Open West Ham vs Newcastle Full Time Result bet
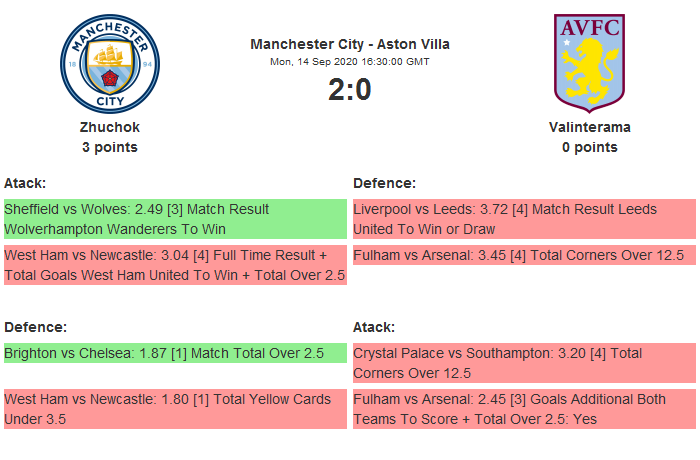700x460 pixels. tap(175, 265)
